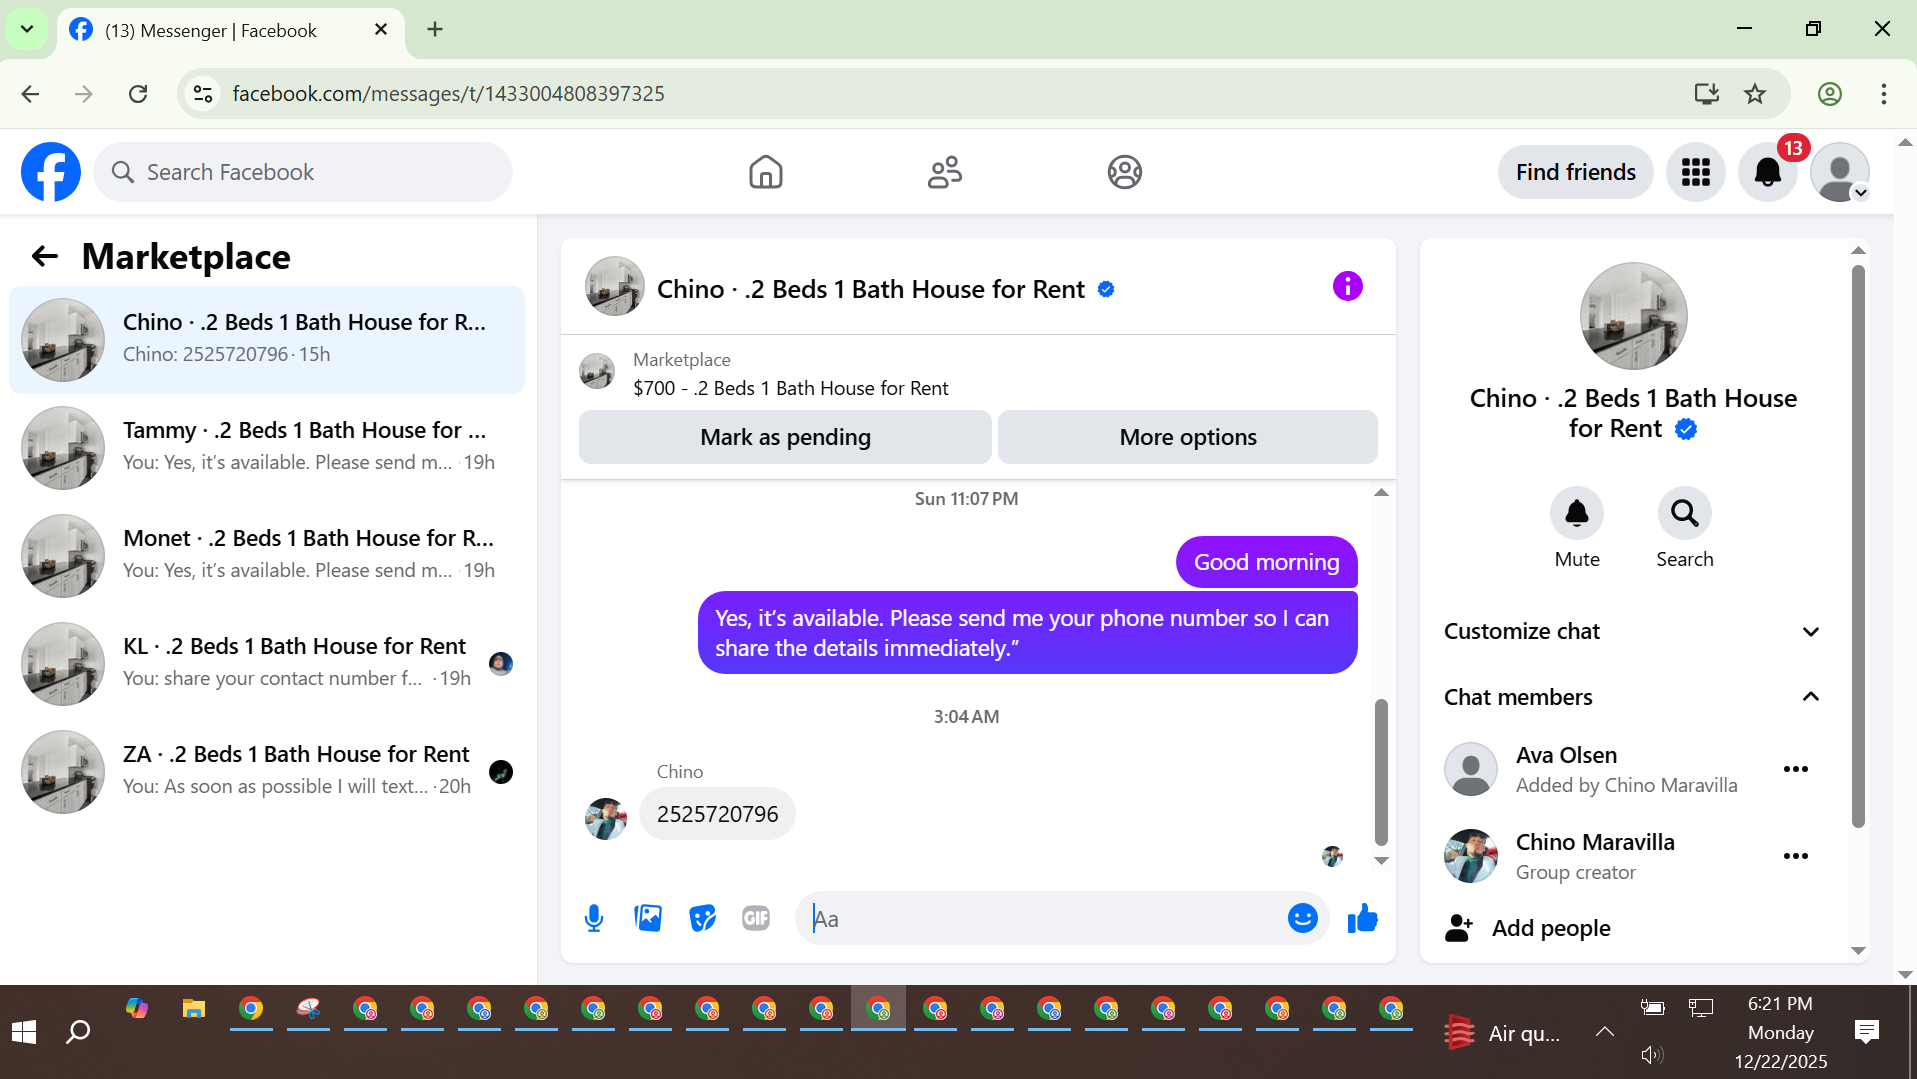Image resolution: width=1917 pixels, height=1079 pixels.
Task: Open Facebook home via logo
Action: (51, 172)
